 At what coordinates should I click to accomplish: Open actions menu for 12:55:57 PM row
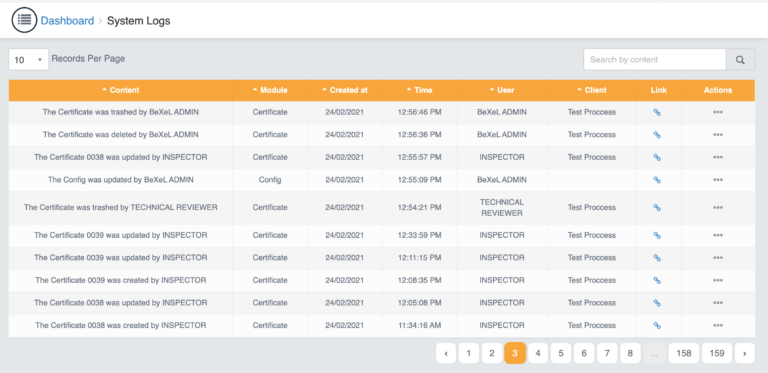pos(718,157)
